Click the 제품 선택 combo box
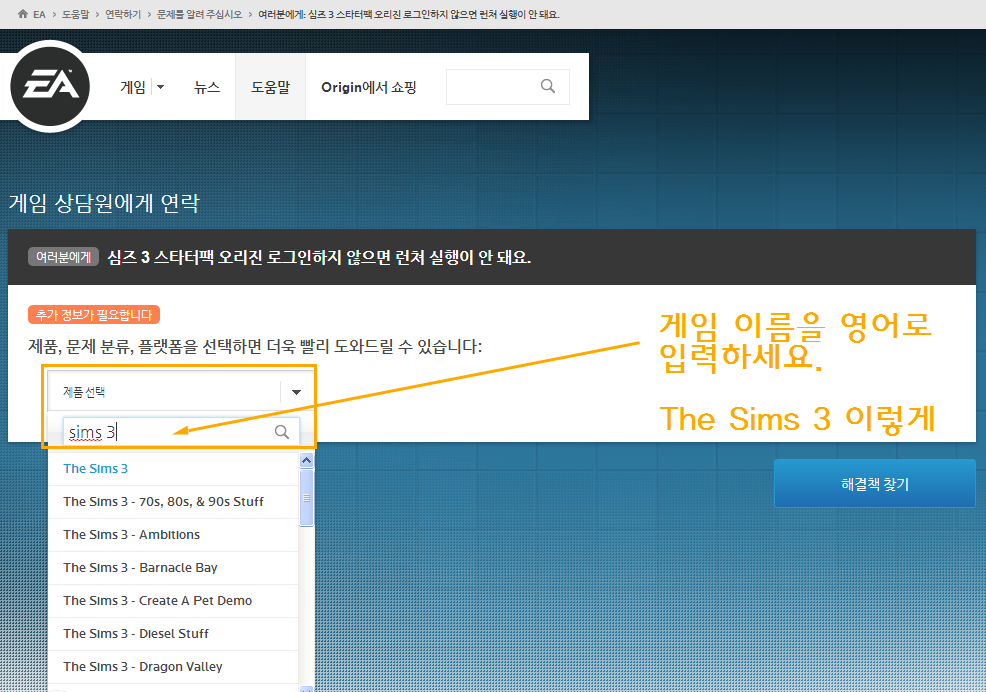Image resolution: width=986 pixels, height=692 pixels. 180,392
